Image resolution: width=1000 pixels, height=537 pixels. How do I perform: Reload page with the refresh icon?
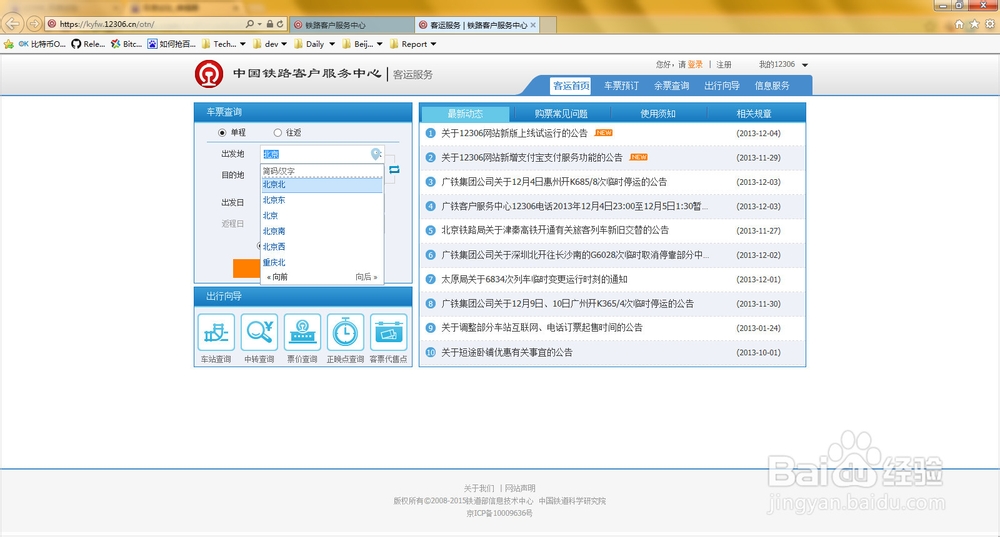coord(280,24)
